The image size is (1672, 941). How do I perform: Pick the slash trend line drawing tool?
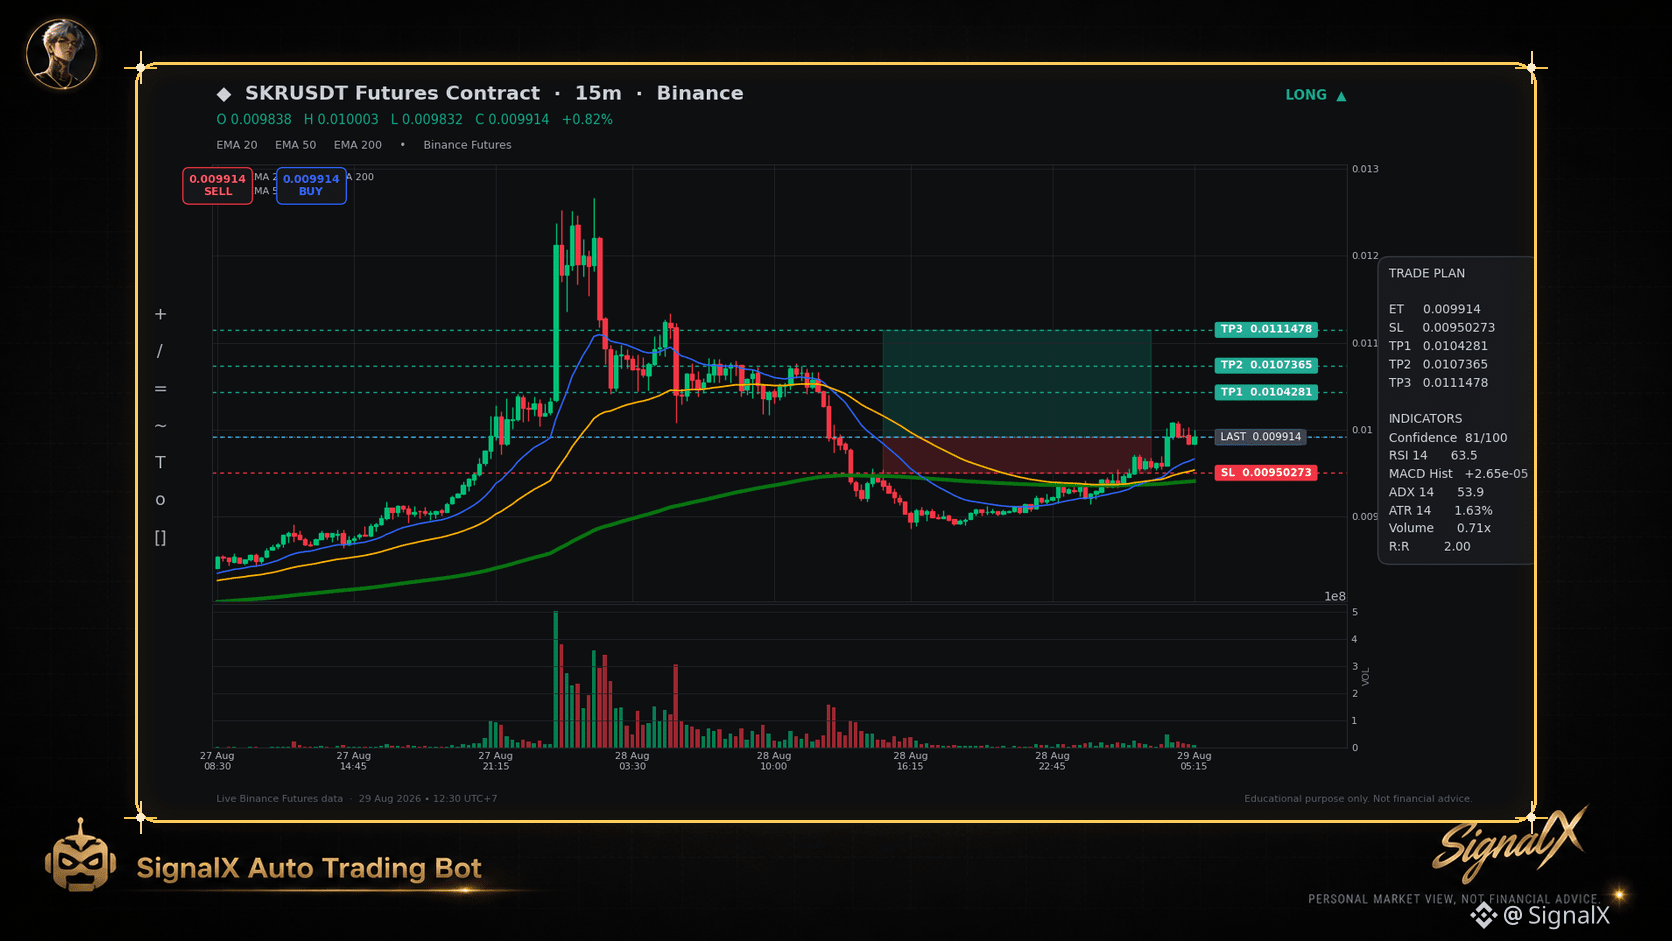[160, 351]
